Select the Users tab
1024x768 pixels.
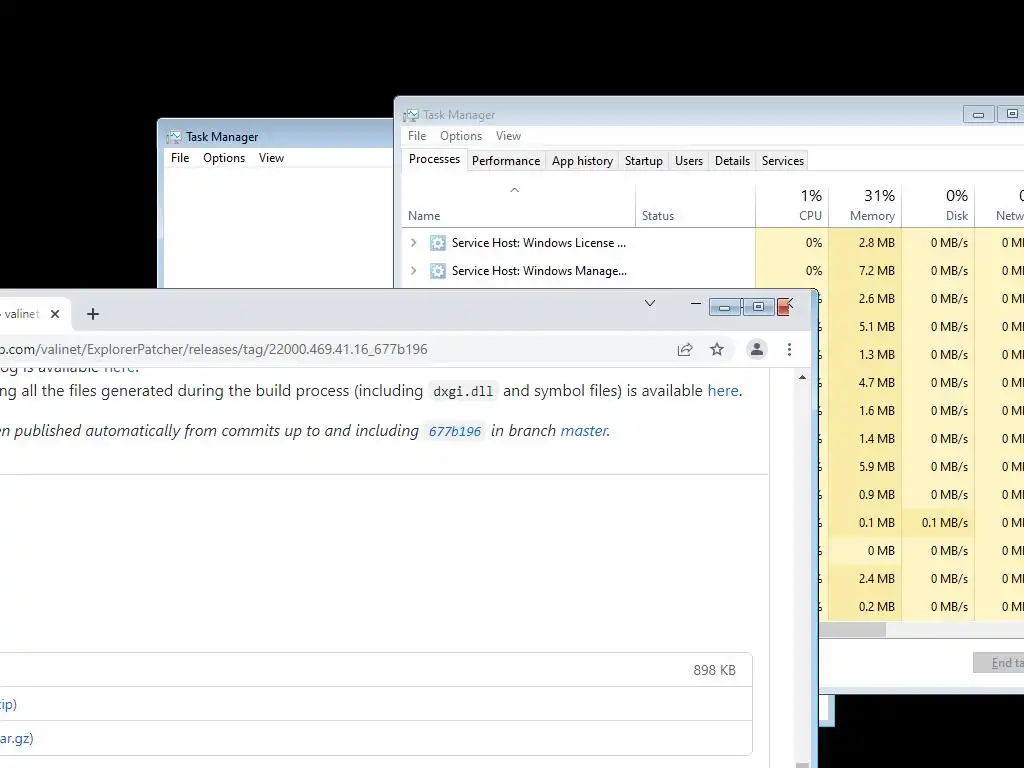[688, 161]
